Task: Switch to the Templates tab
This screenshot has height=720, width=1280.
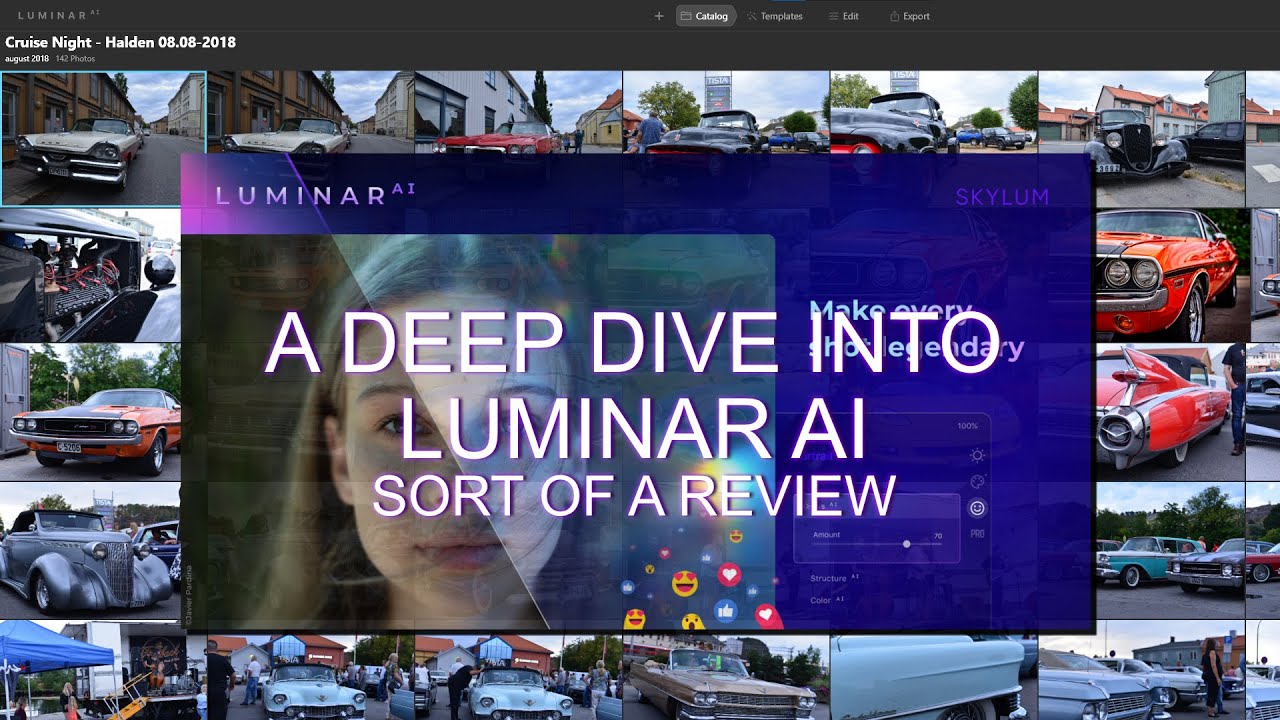Action: point(774,16)
